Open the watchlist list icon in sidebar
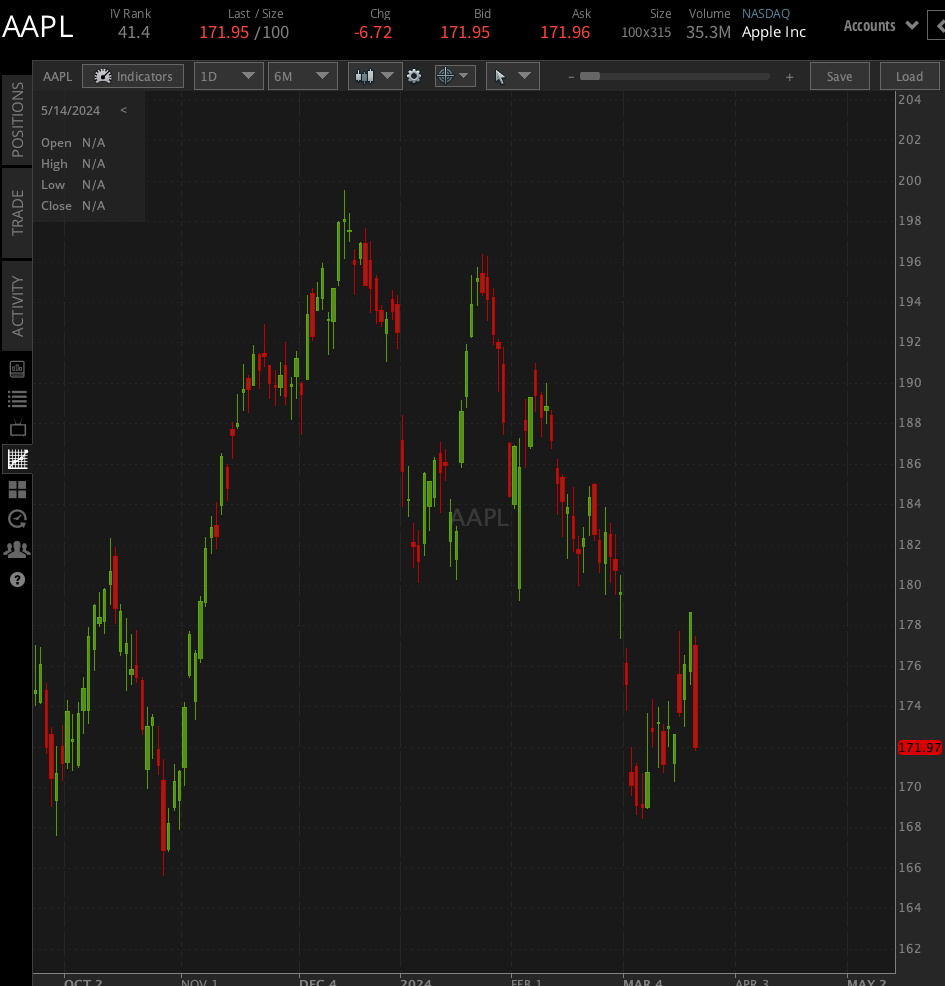This screenshot has height=986, width=945. [x=17, y=399]
